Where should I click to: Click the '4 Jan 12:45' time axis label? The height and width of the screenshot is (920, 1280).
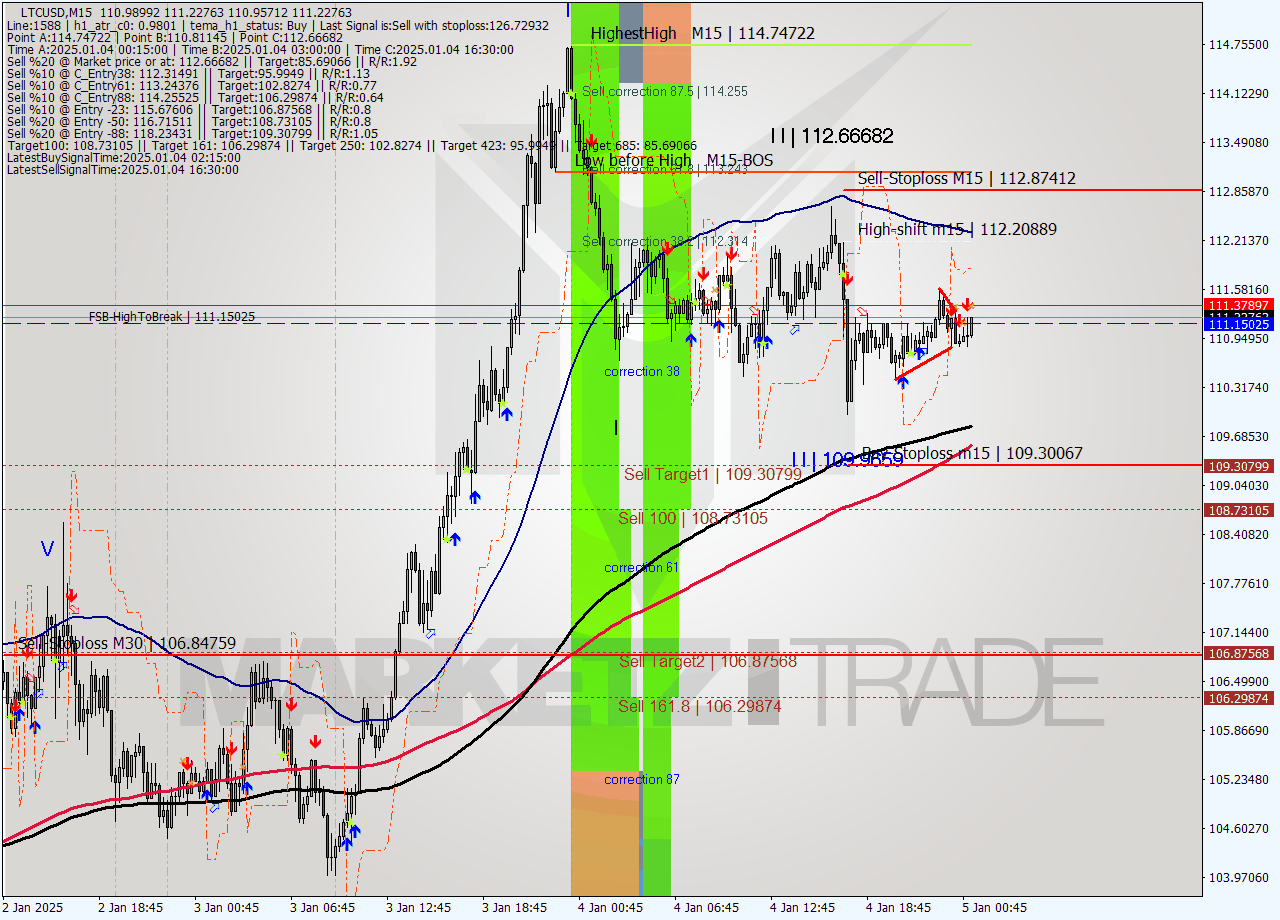(x=803, y=907)
